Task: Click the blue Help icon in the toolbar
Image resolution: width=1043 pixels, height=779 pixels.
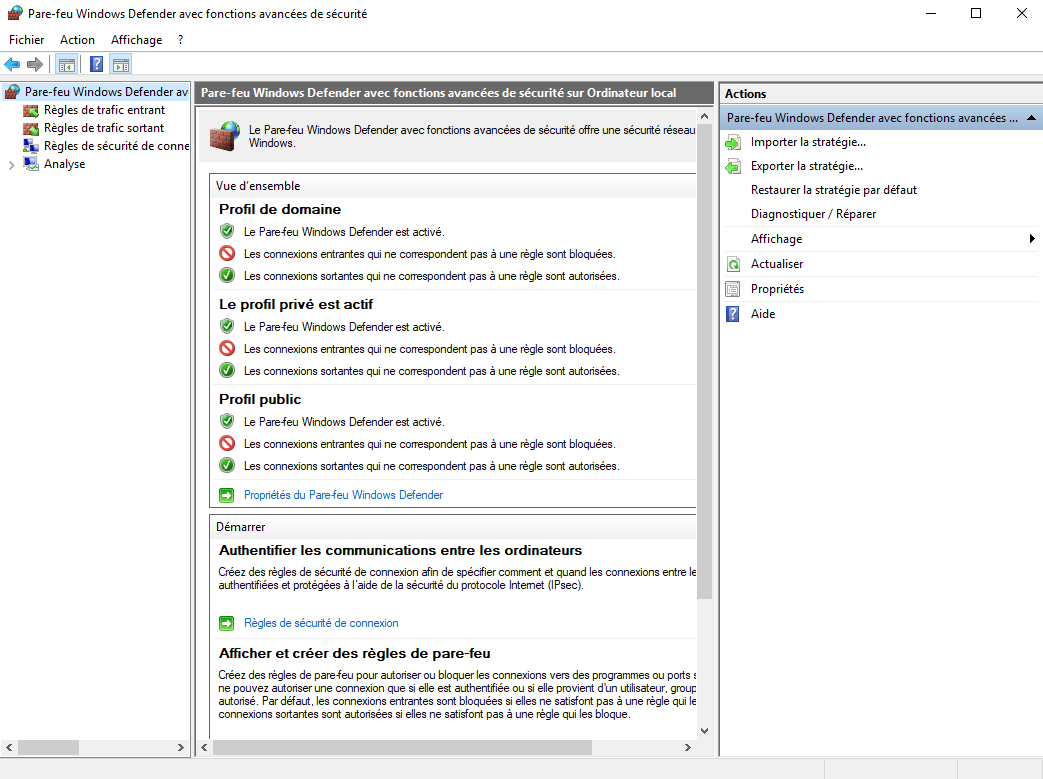Action: (96, 65)
